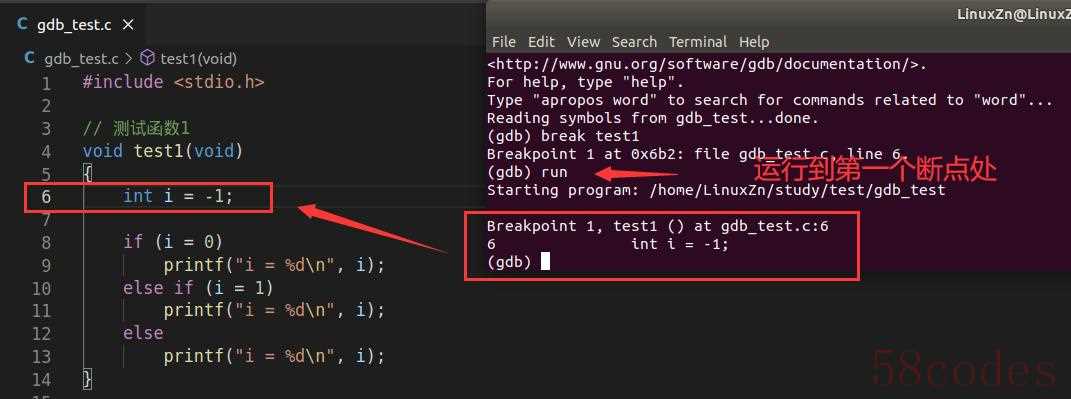Close the gdb_test.c editor tab
Viewport: 1071px width, 399px height.
pyautogui.click(x=128, y=25)
